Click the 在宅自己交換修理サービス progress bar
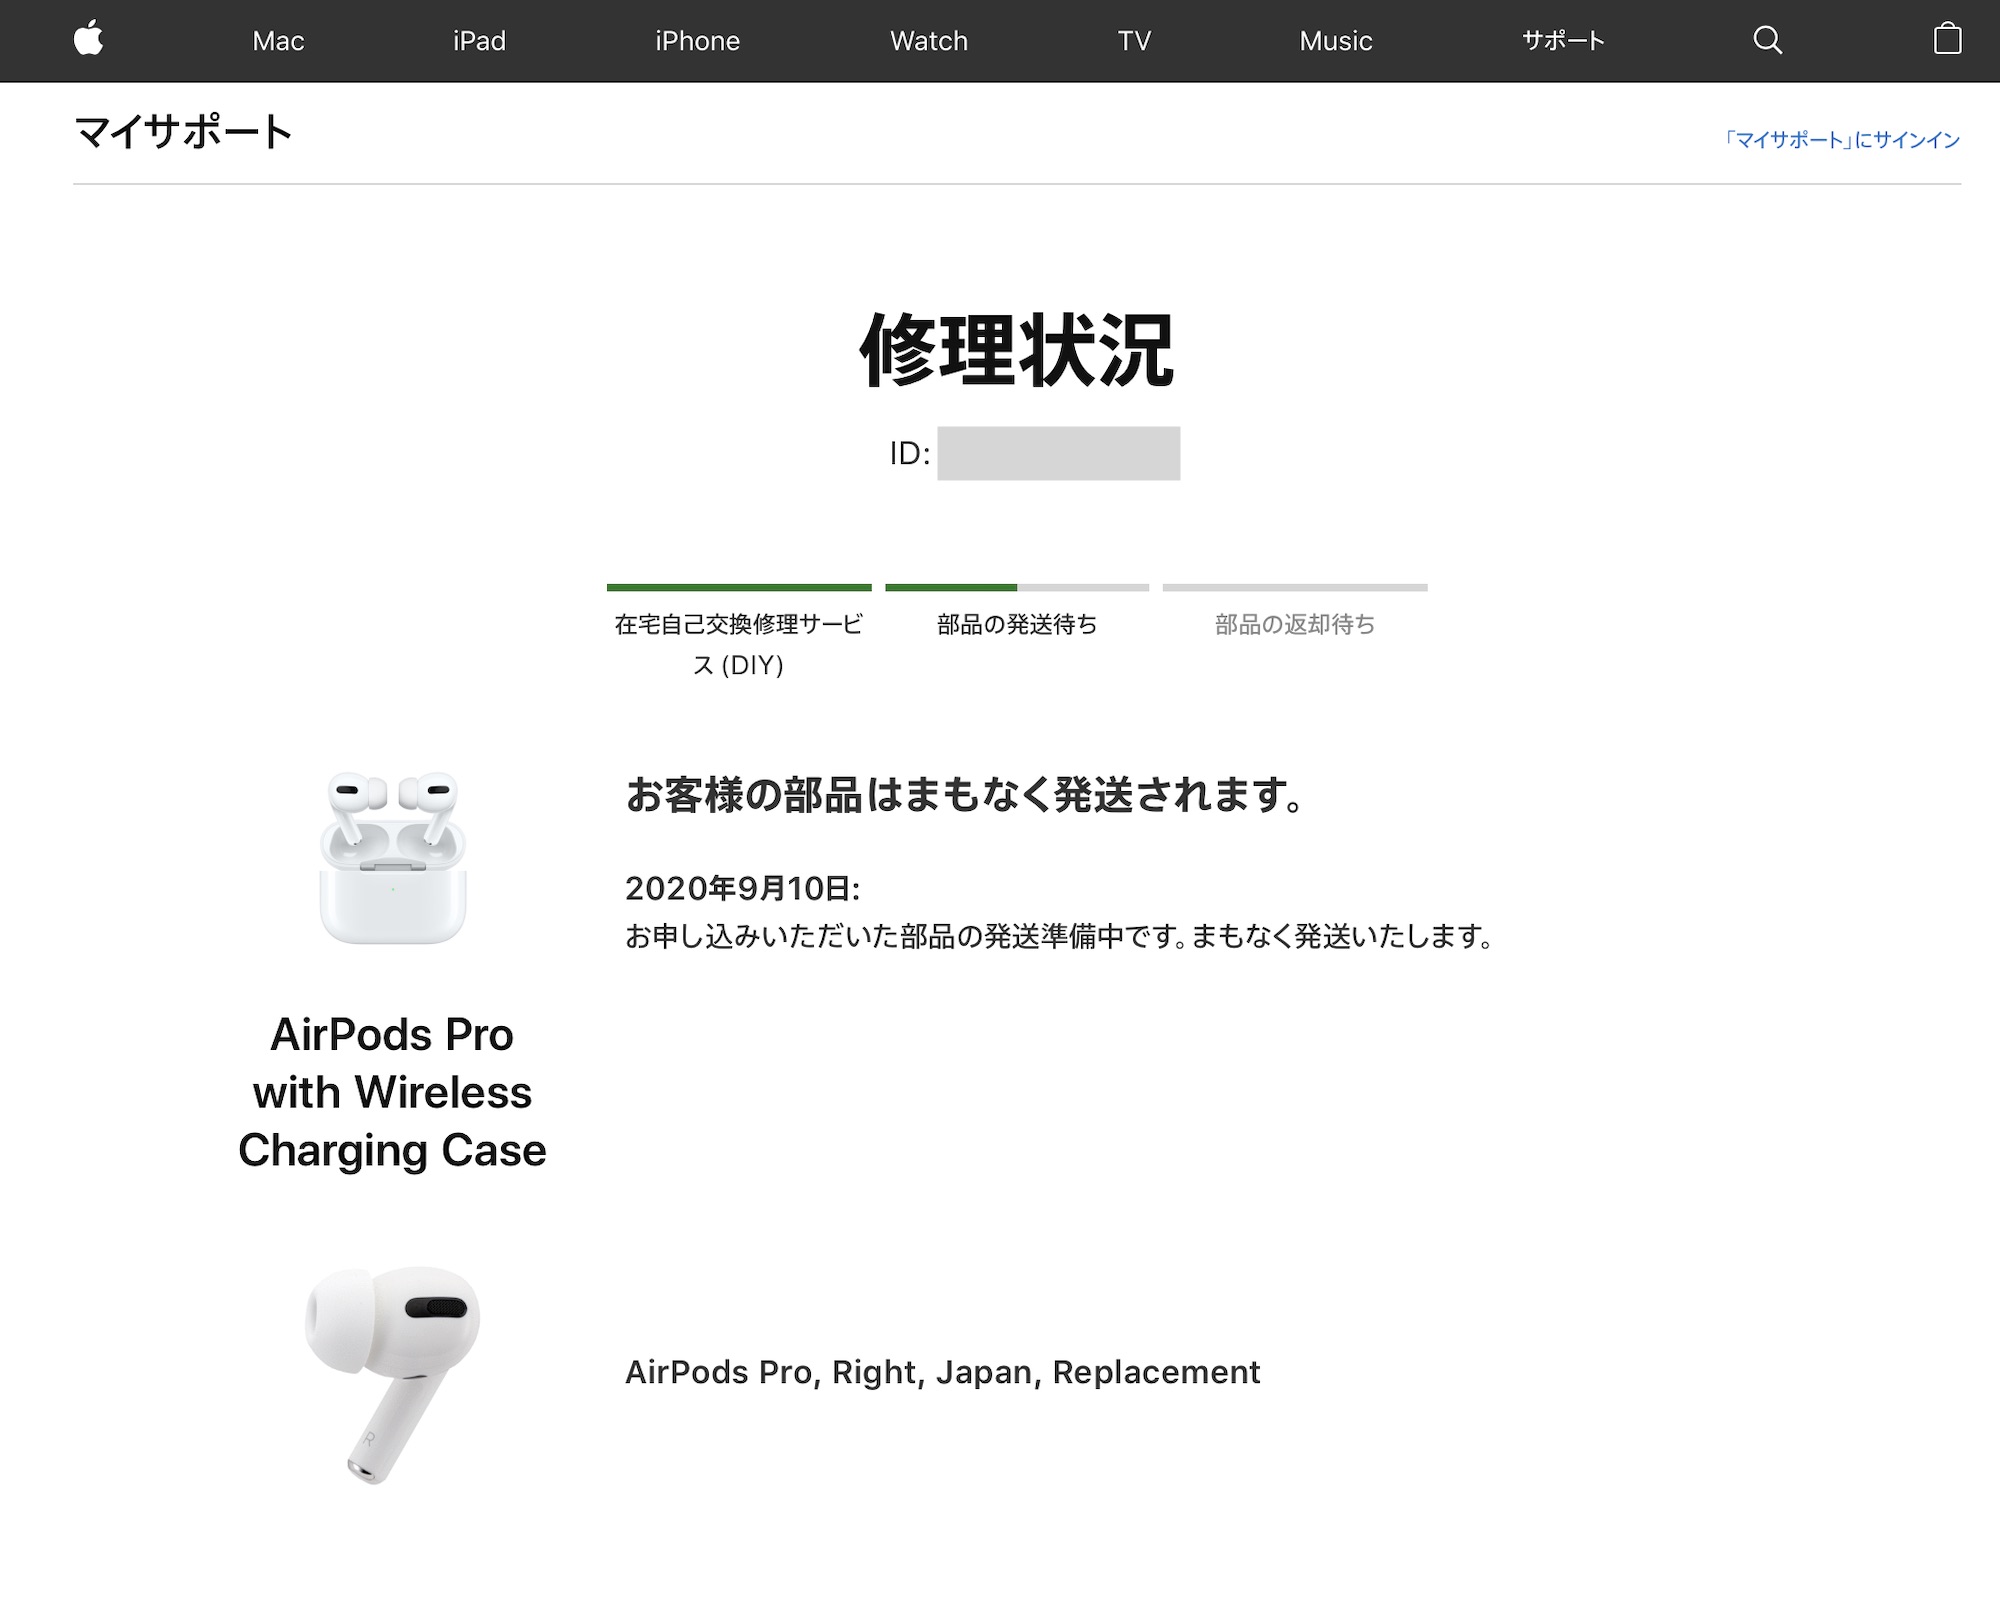The width and height of the screenshot is (2000, 1603). (738, 588)
